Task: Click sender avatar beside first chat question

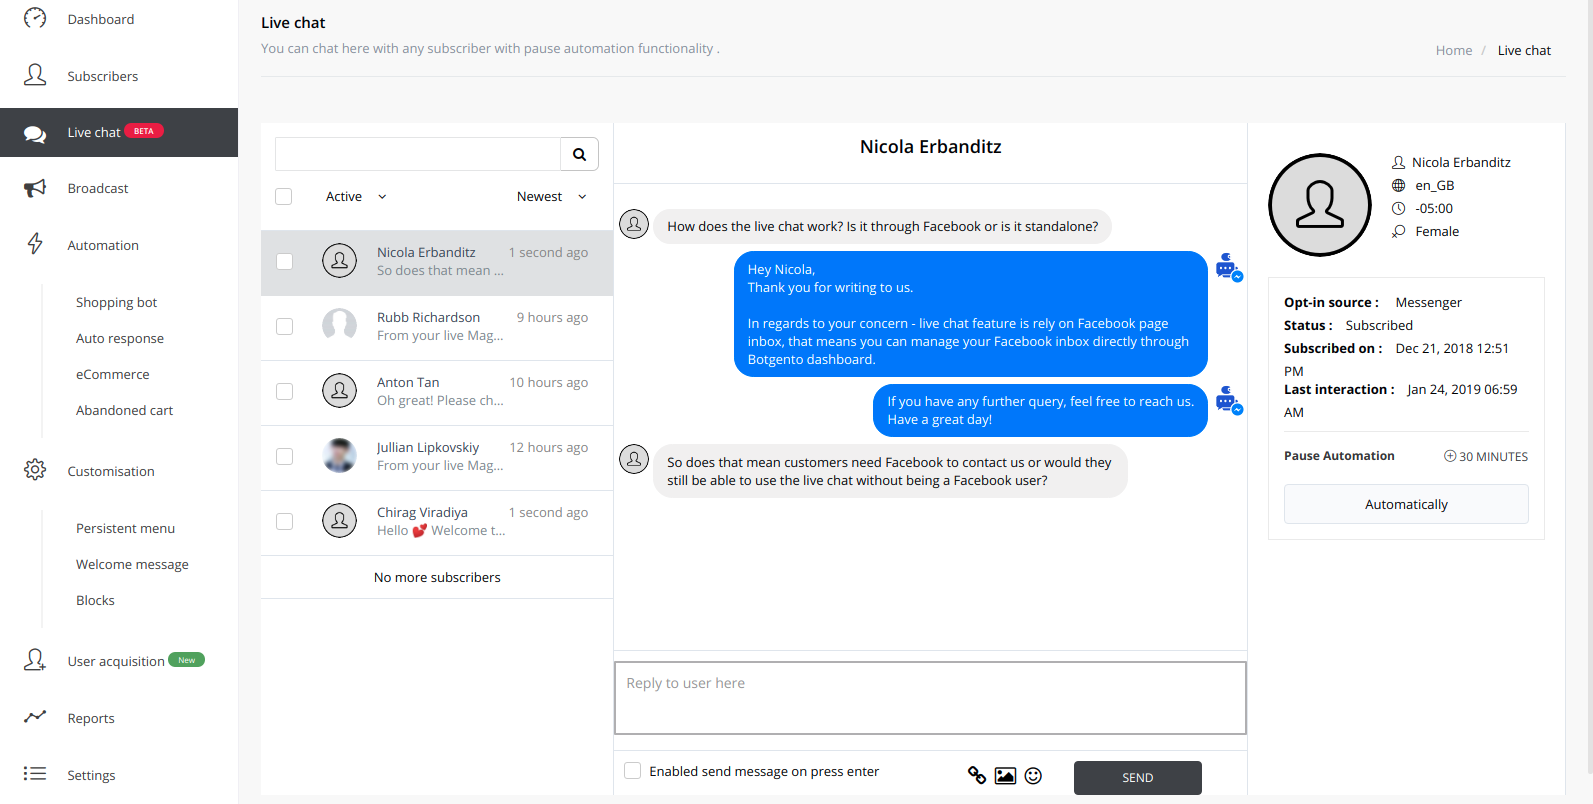Action: [x=634, y=224]
